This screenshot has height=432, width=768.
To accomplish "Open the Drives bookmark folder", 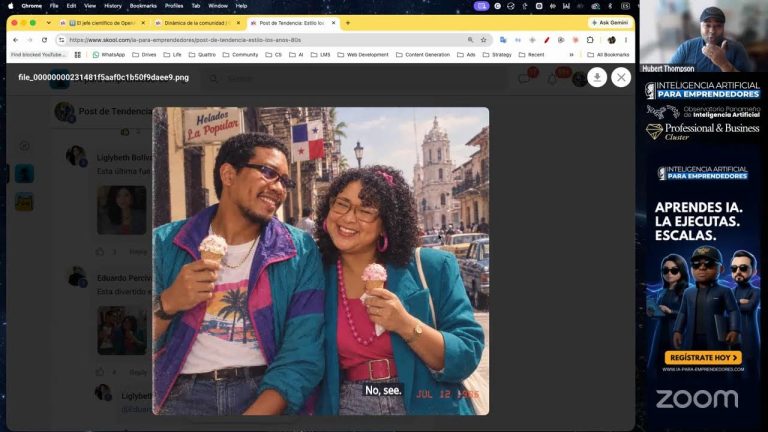I will pyautogui.click(x=144, y=55).
